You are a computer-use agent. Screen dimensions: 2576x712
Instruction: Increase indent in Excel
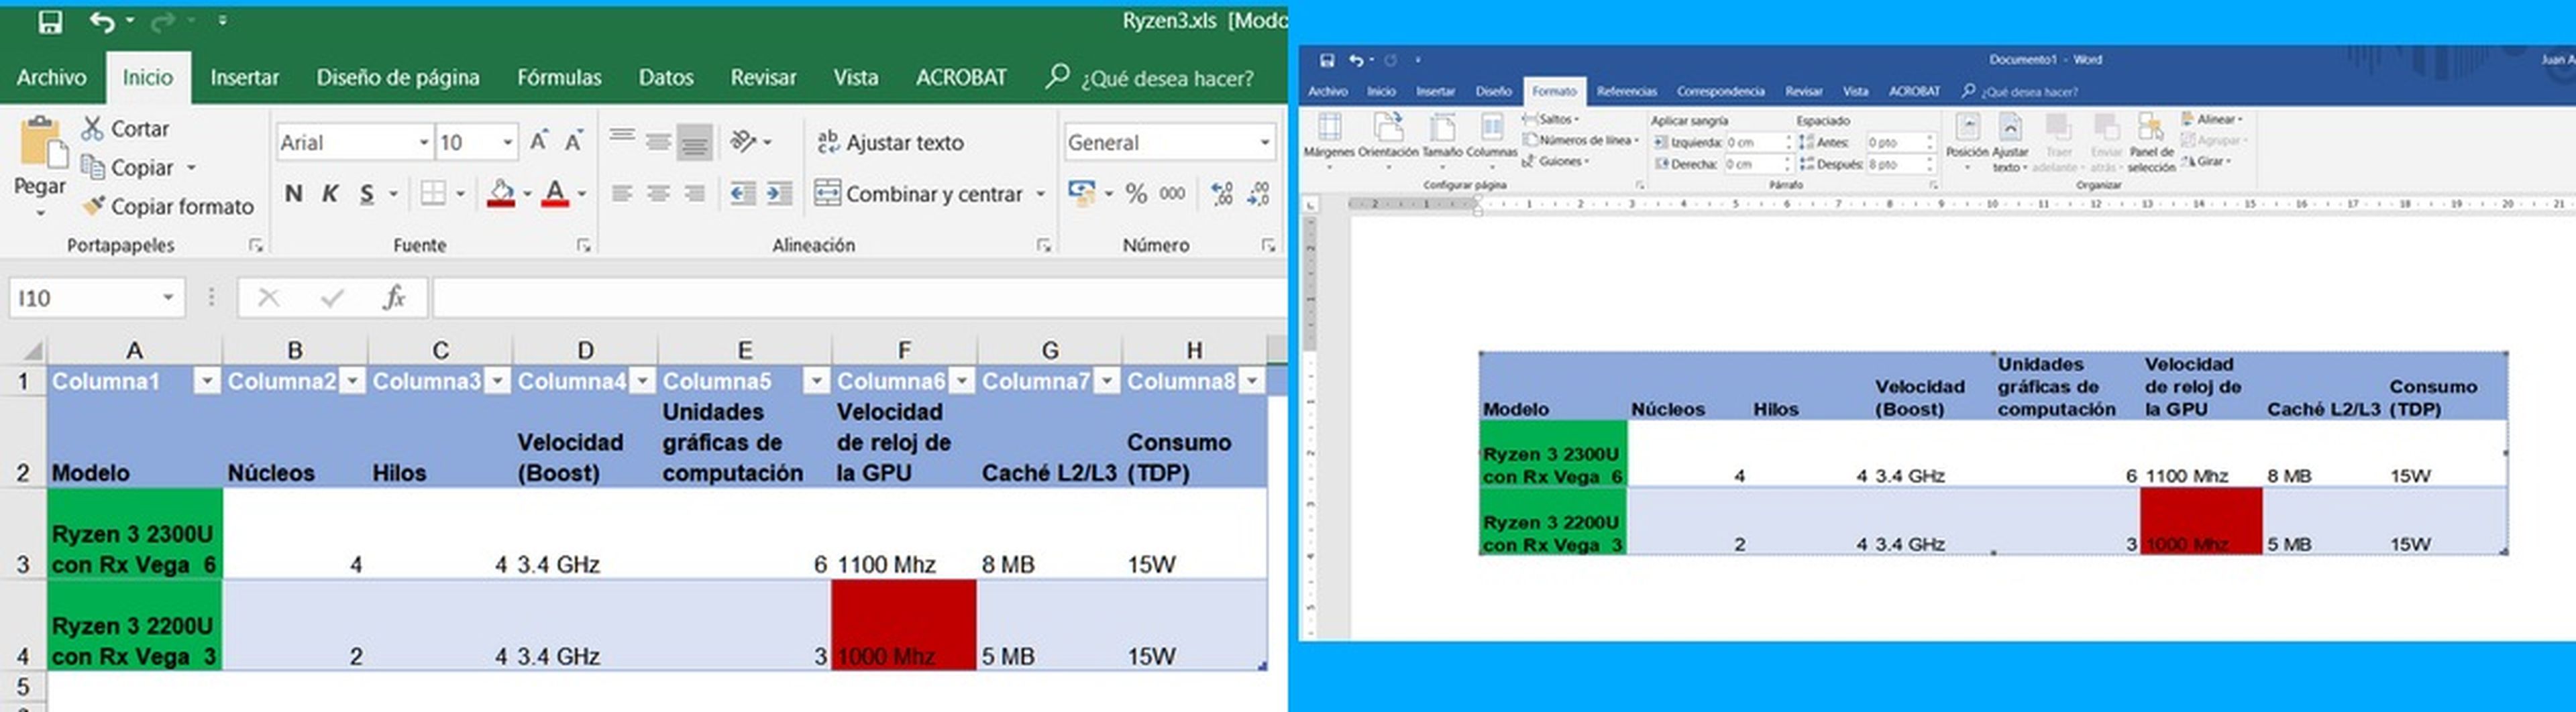pos(779,193)
